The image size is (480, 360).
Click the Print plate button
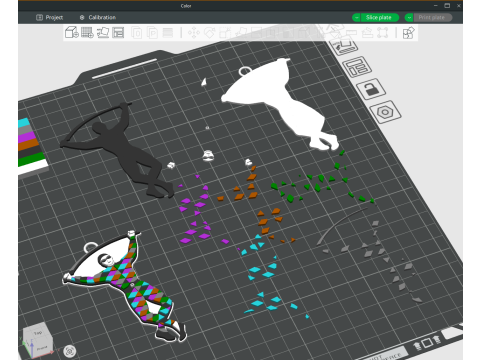tap(433, 17)
